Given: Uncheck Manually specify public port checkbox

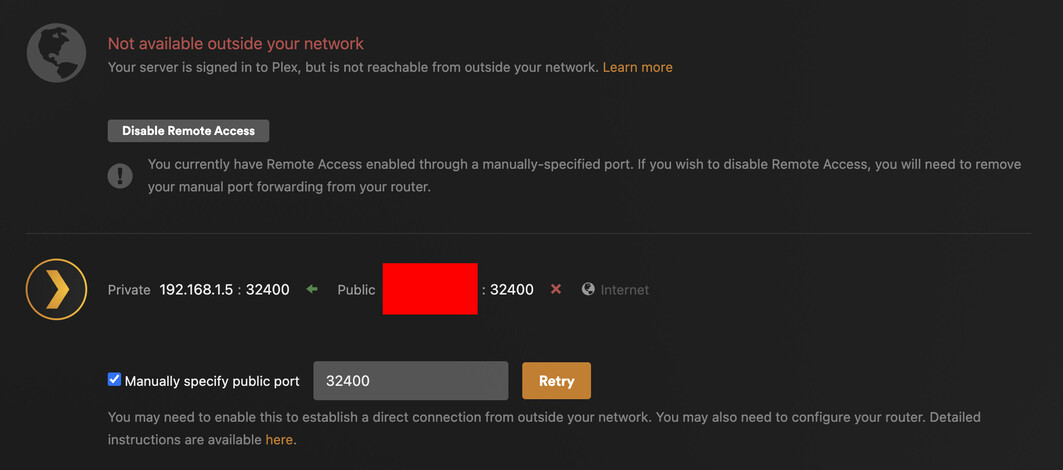Looking at the screenshot, I should 114,380.
